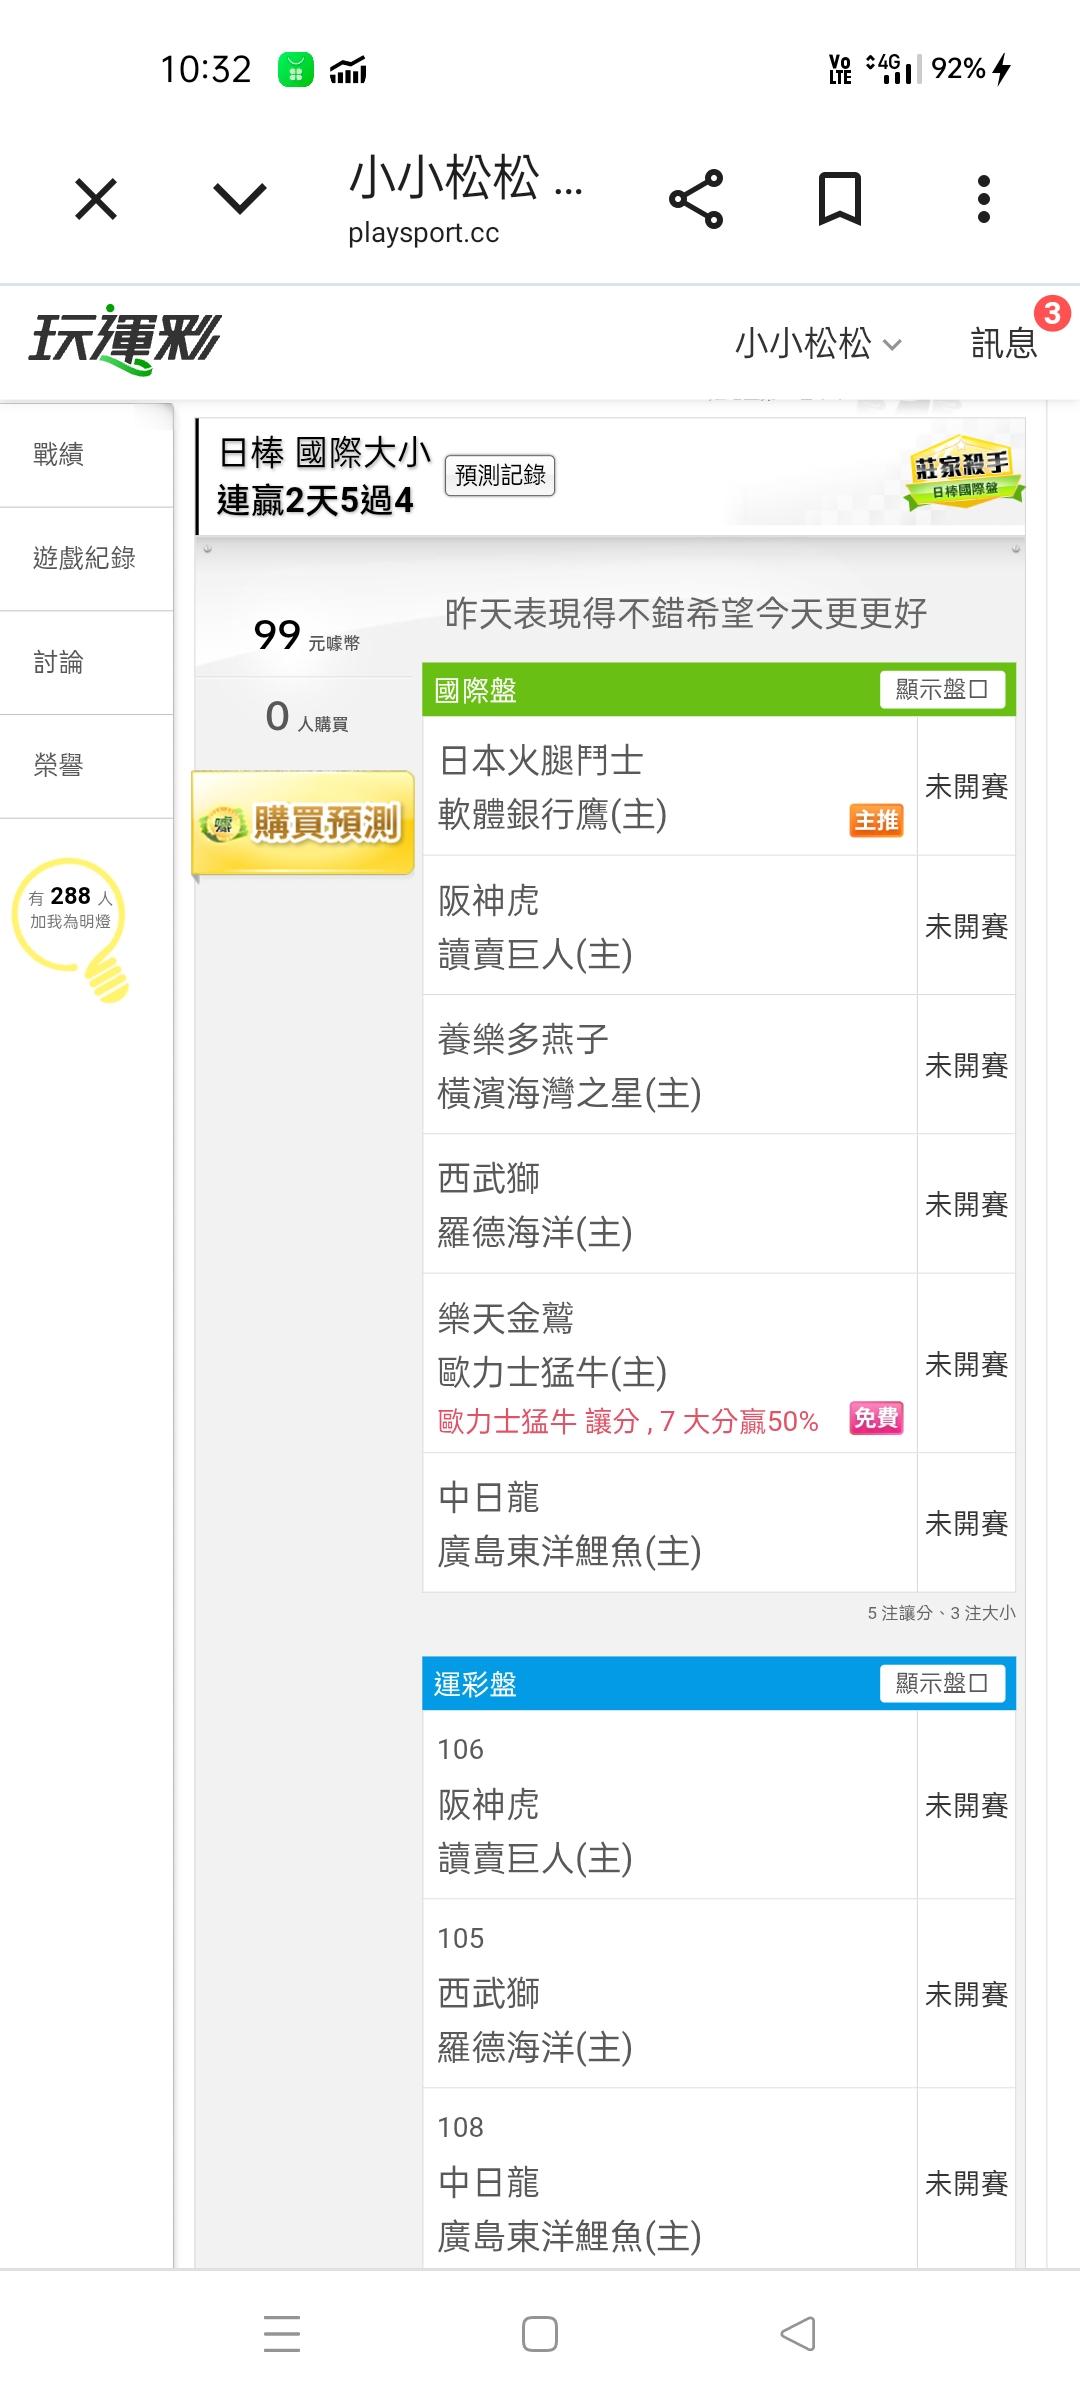
Task: Bookmark this page
Action: (839, 199)
